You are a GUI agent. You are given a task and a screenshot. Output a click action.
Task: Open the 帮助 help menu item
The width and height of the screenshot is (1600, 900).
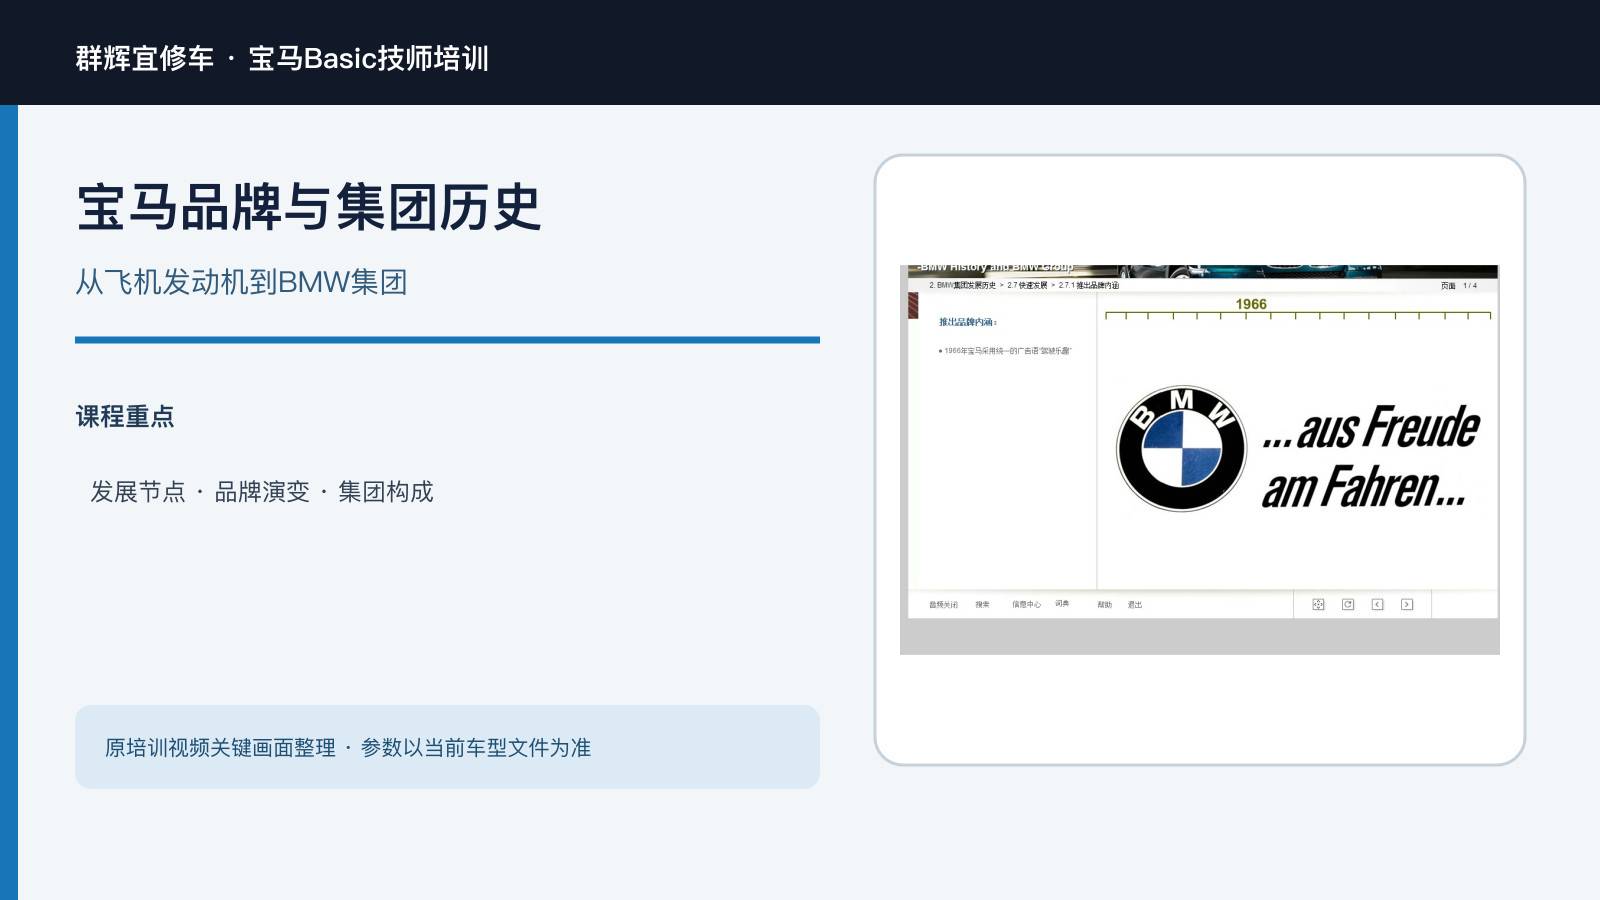pyautogui.click(x=1104, y=604)
